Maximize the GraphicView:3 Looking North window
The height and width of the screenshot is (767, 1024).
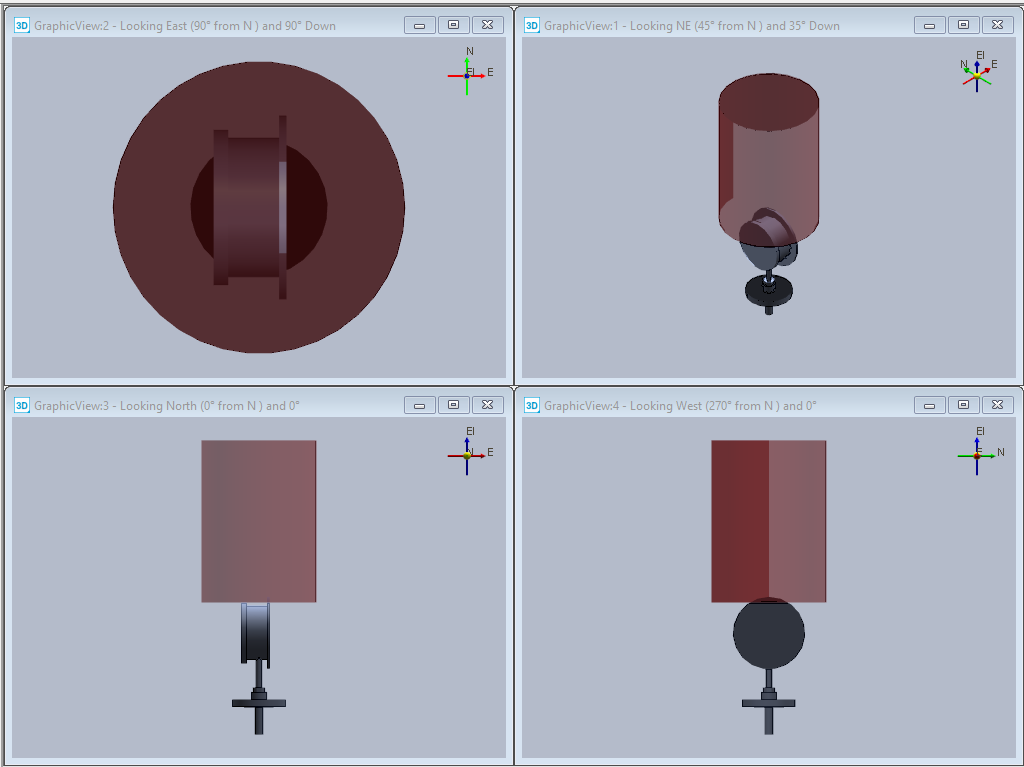pyautogui.click(x=453, y=405)
